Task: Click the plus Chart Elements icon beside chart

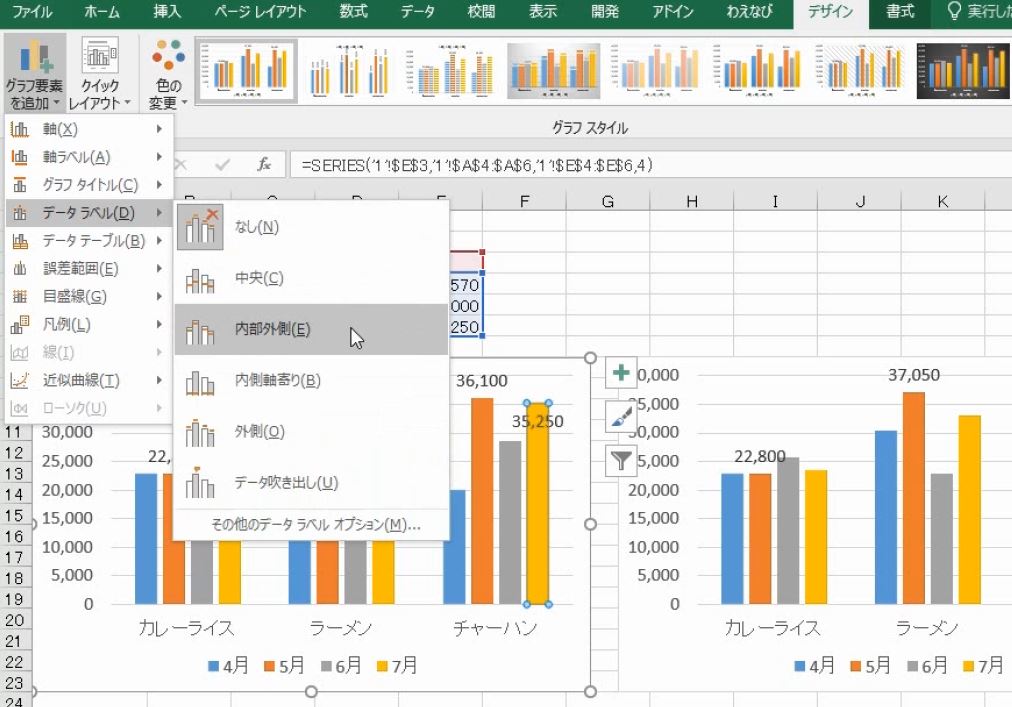Action: [x=620, y=373]
